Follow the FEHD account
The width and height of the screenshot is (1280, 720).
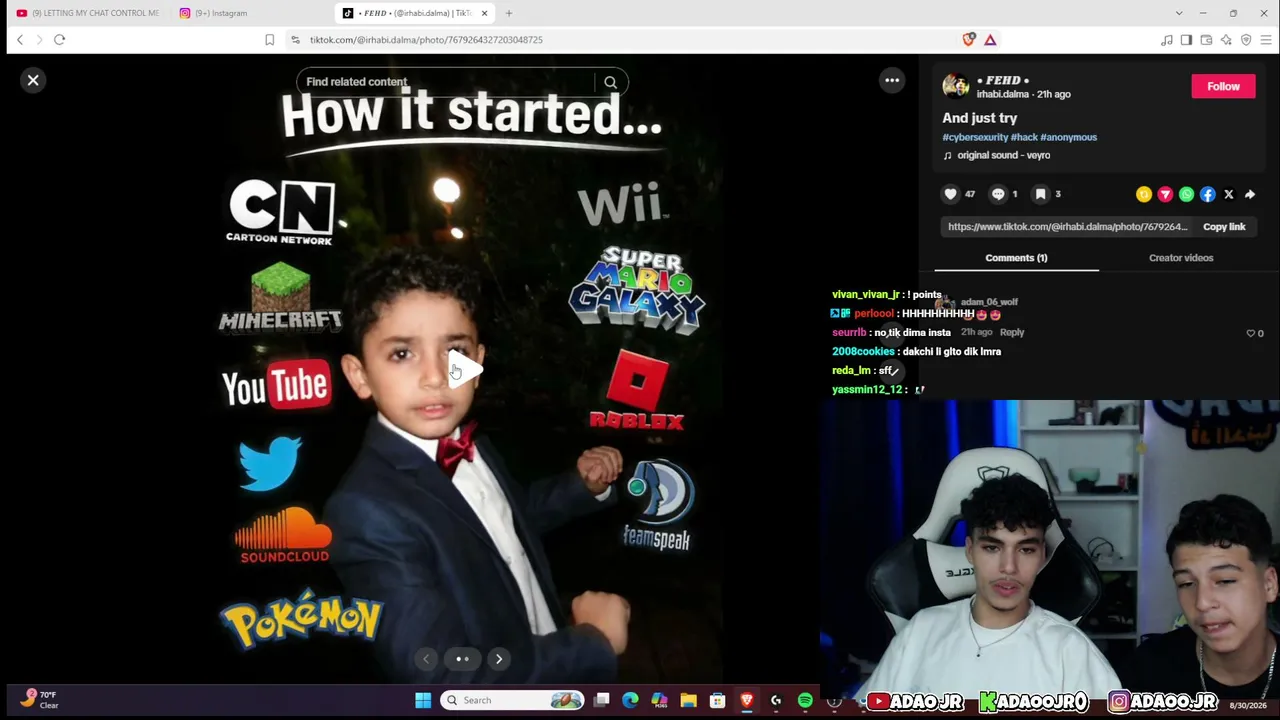(1223, 86)
